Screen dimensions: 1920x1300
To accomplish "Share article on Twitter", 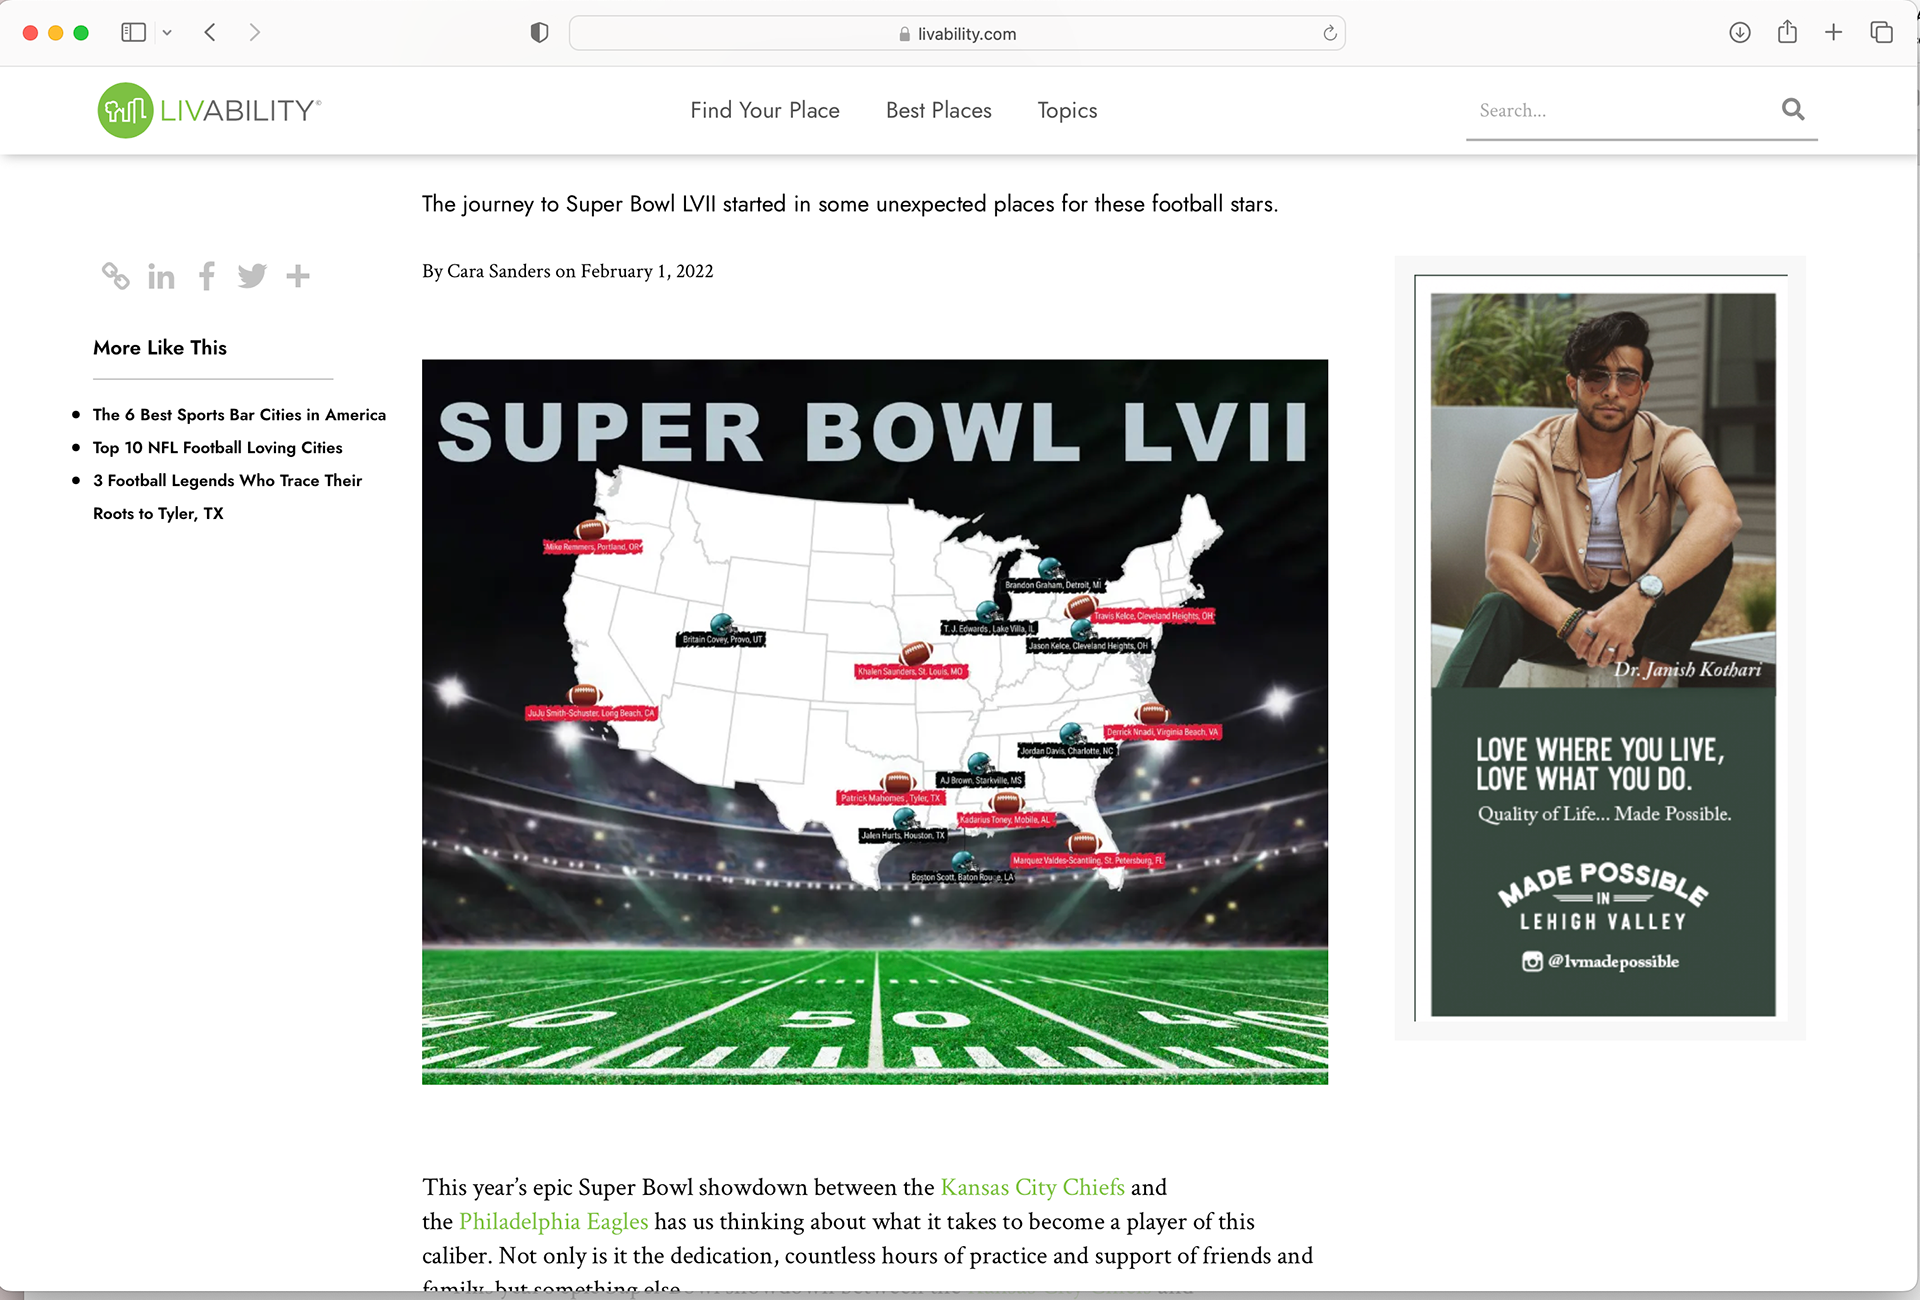I will [252, 276].
